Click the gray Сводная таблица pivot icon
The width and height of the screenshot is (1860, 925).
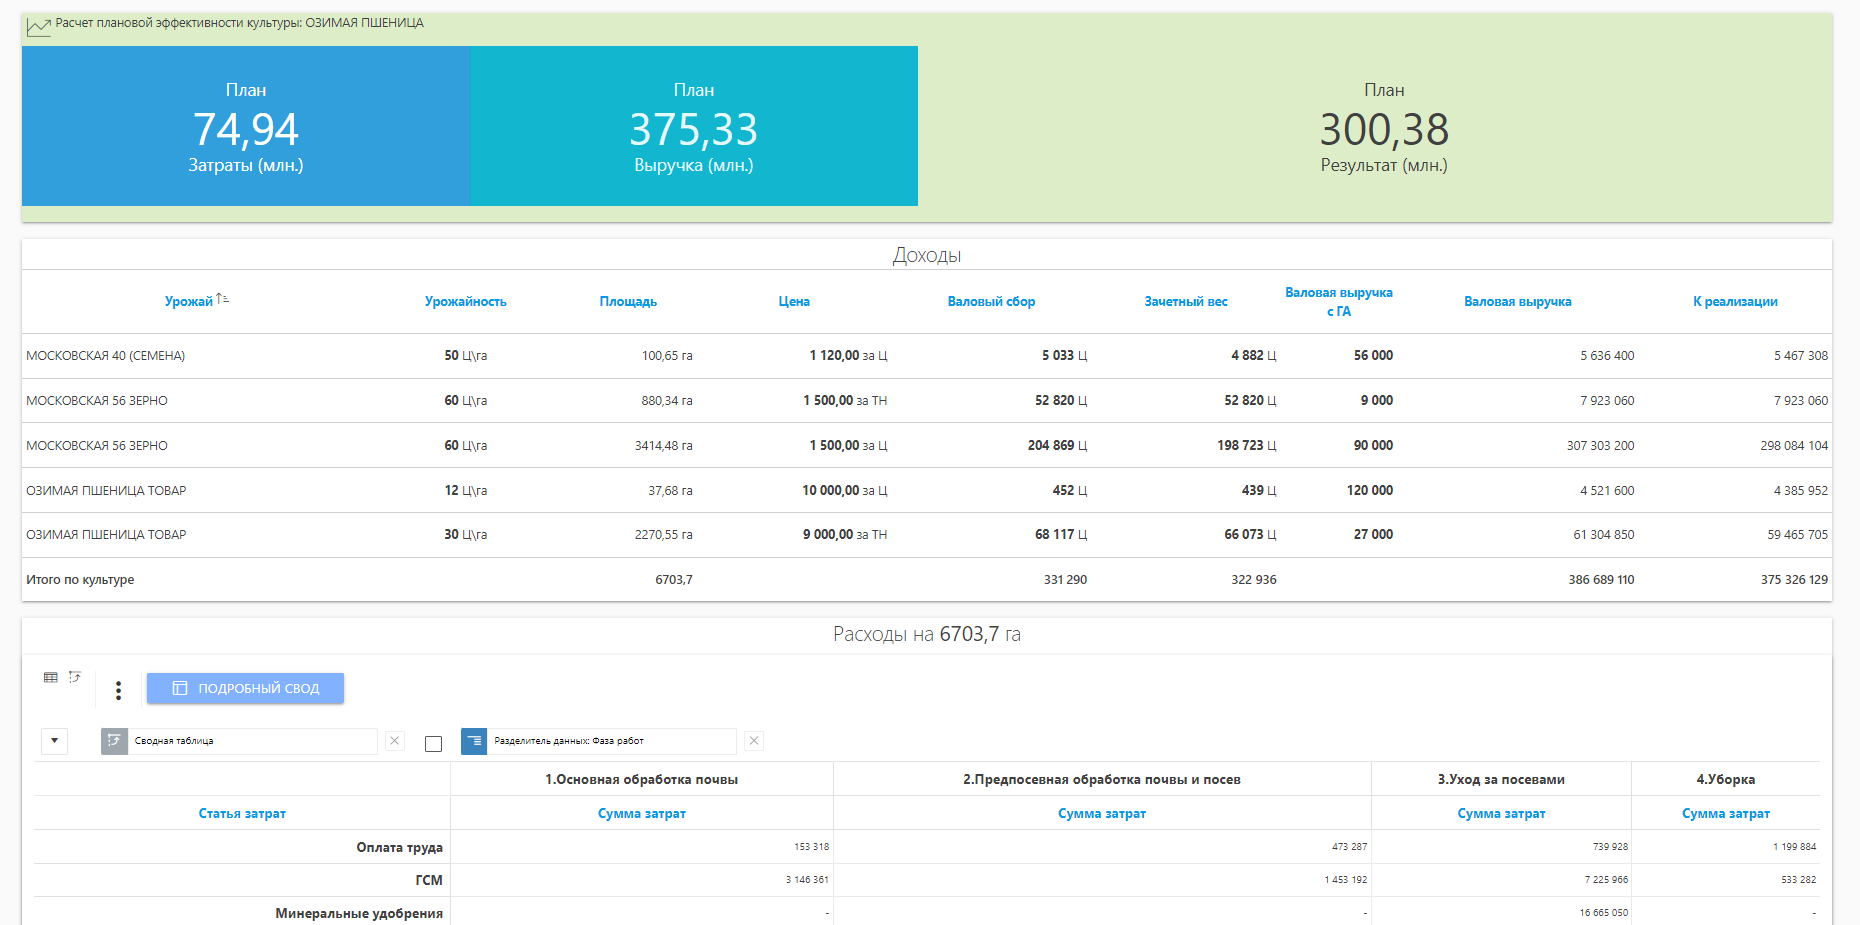114,741
